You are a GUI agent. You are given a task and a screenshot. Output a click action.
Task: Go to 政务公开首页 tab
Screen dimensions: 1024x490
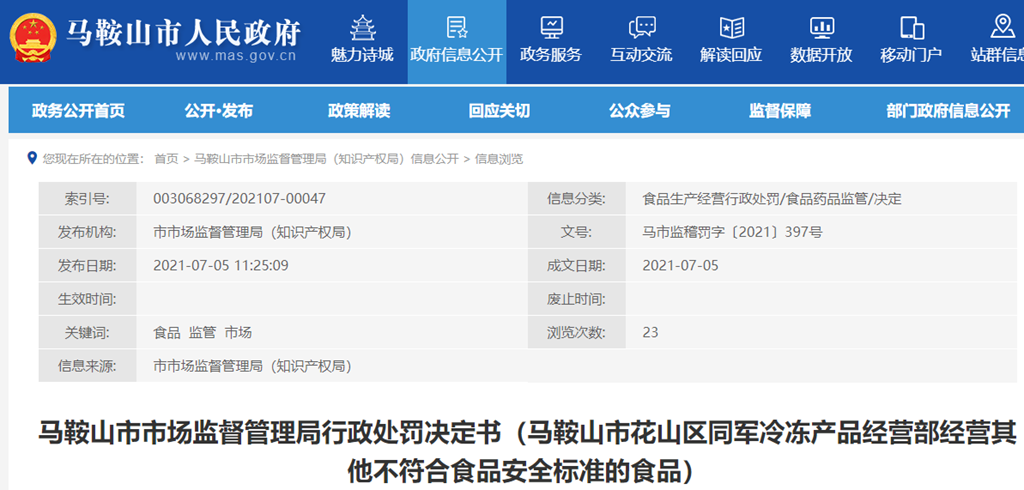pos(78,111)
